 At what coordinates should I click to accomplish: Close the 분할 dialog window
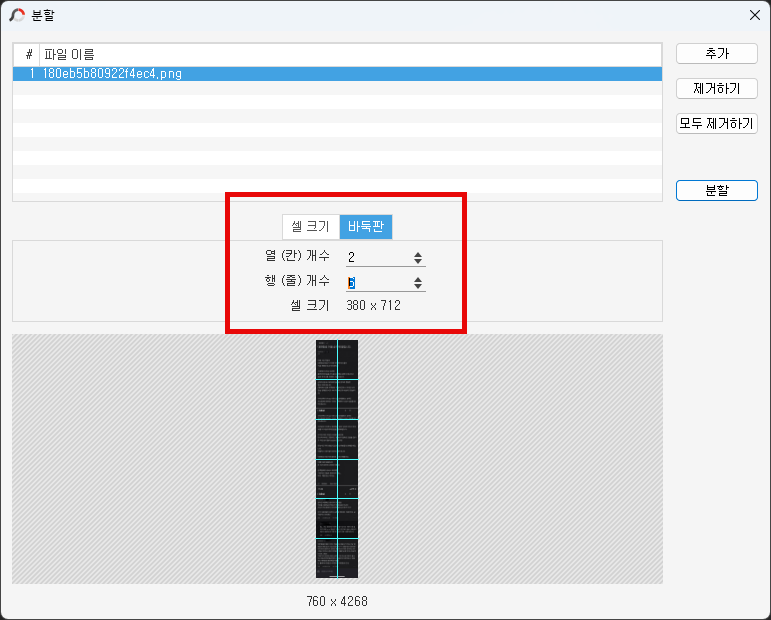point(755,15)
